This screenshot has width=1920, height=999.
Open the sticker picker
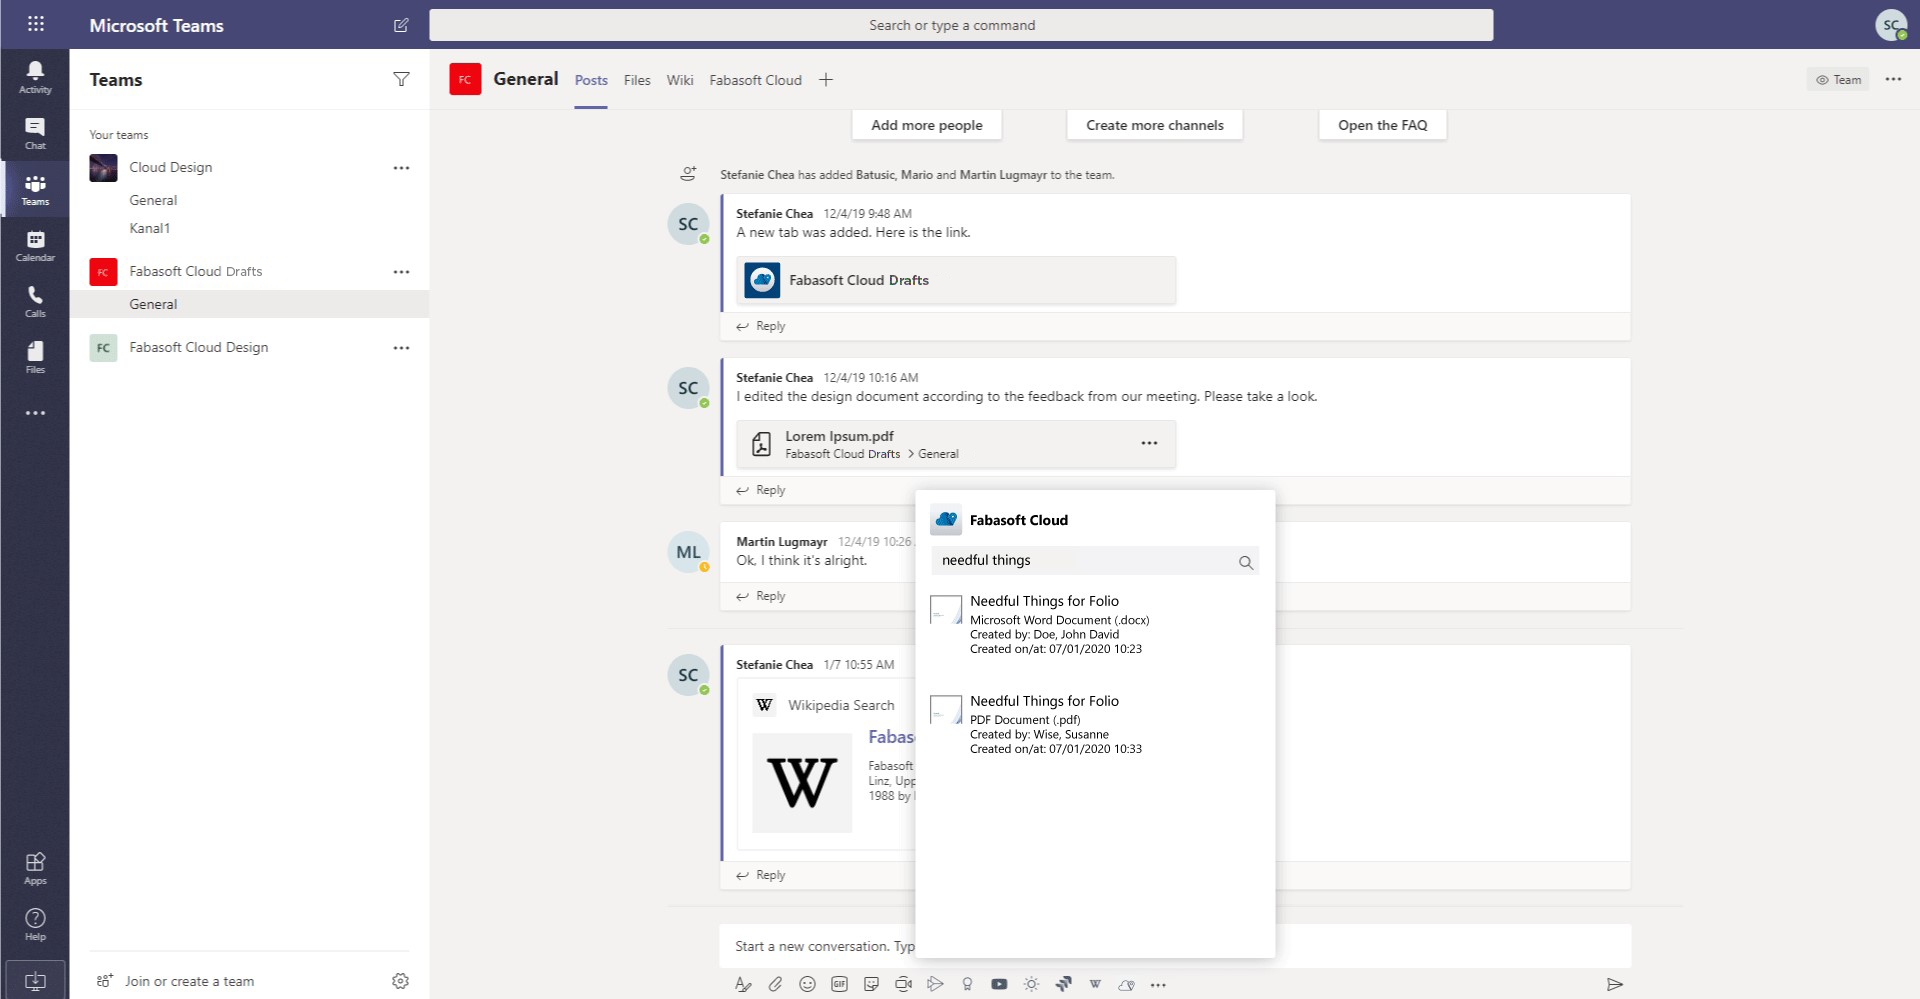pyautogui.click(x=871, y=984)
